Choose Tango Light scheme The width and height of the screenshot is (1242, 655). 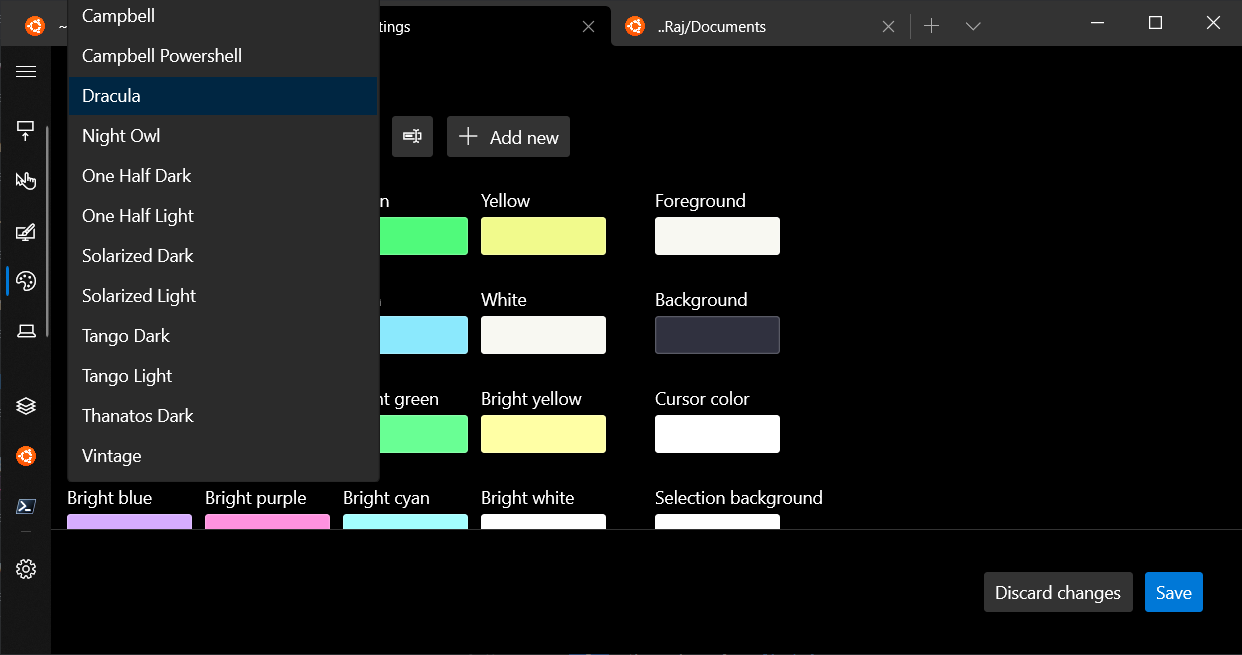[224, 376]
